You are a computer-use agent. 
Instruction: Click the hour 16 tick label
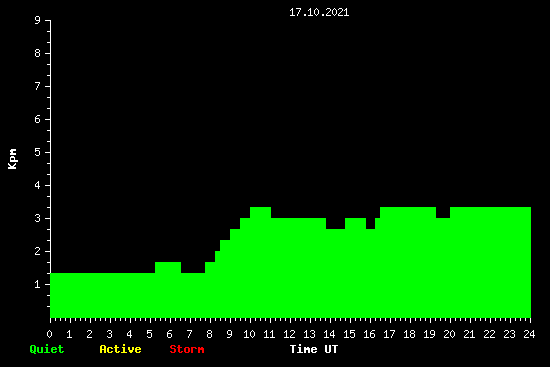[369, 334]
